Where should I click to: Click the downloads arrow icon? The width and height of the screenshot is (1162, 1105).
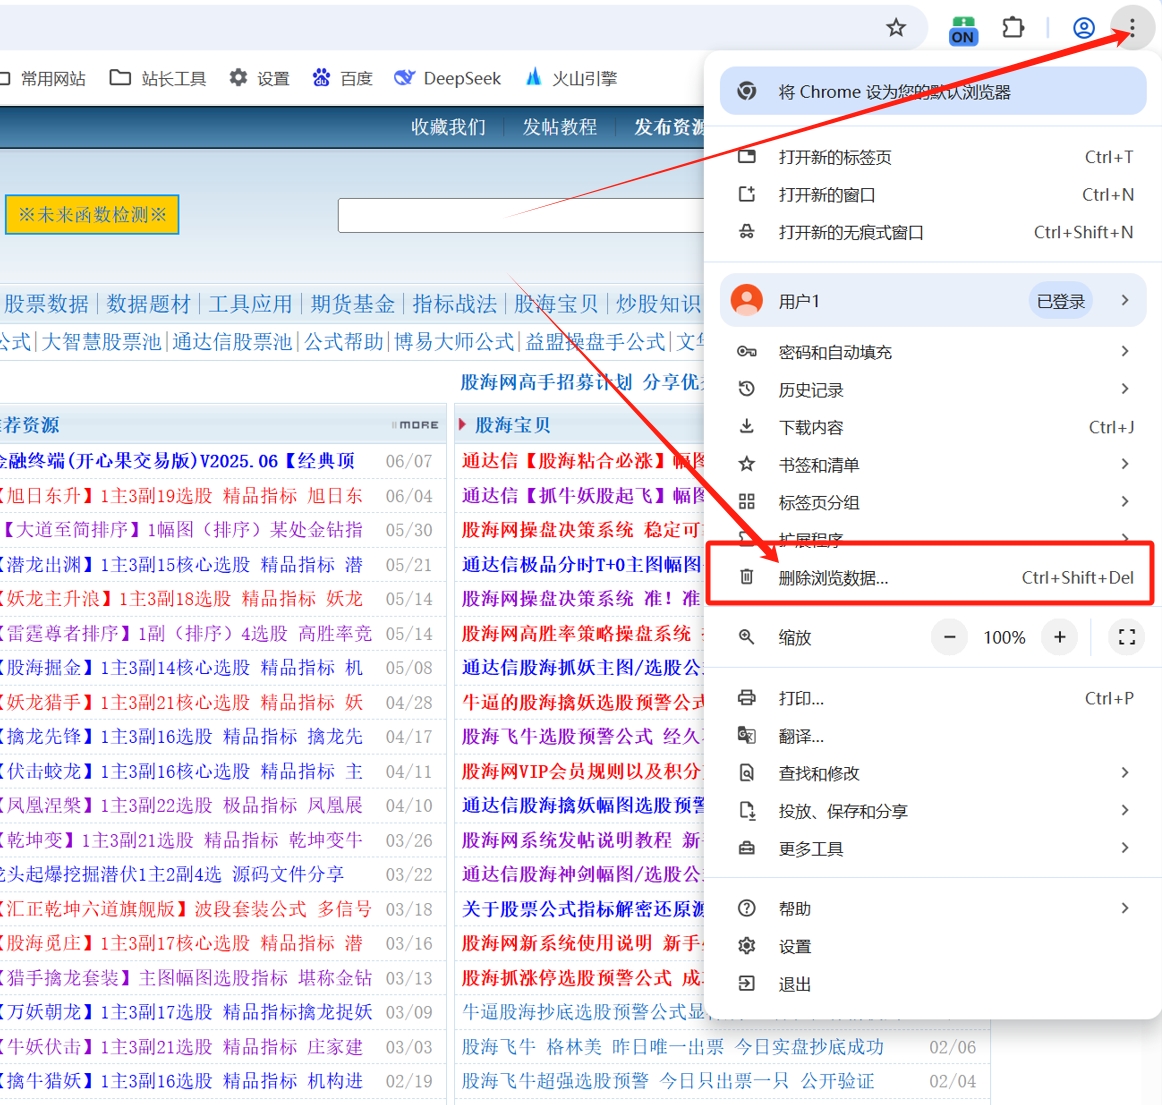click(x=747, y=426)
